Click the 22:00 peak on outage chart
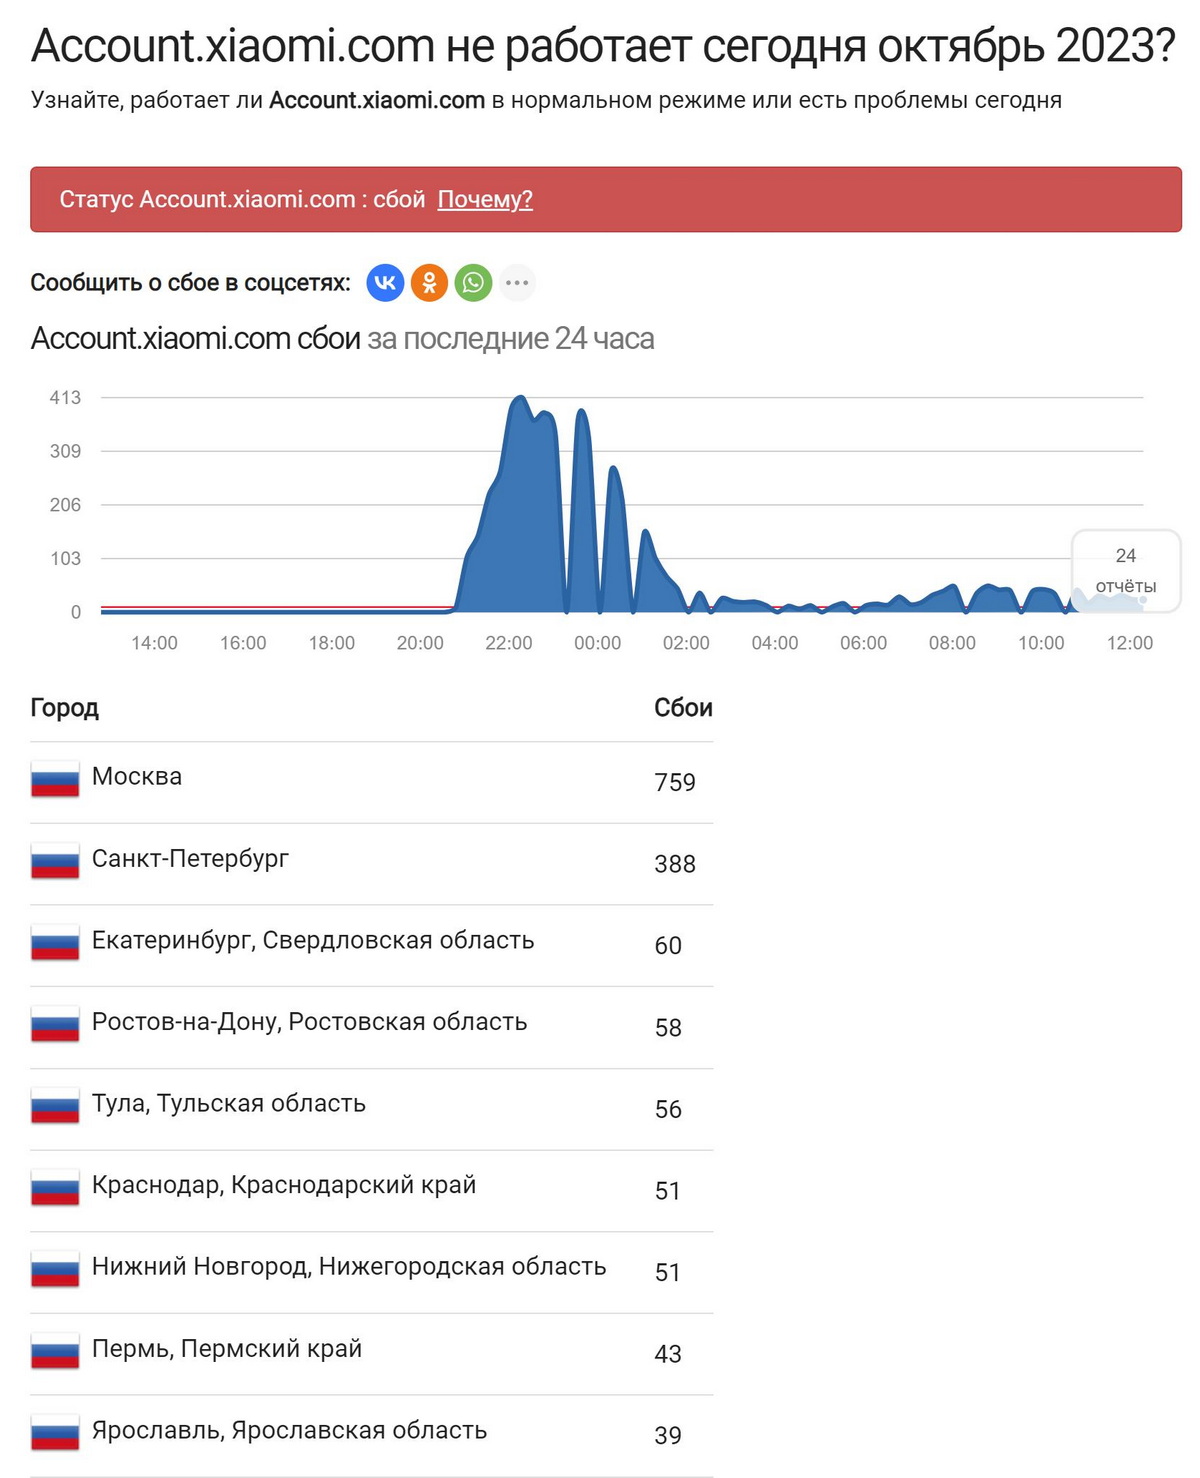This screenshot has height=1478, width=1200. pyautogui.click(x=519, y=400)
